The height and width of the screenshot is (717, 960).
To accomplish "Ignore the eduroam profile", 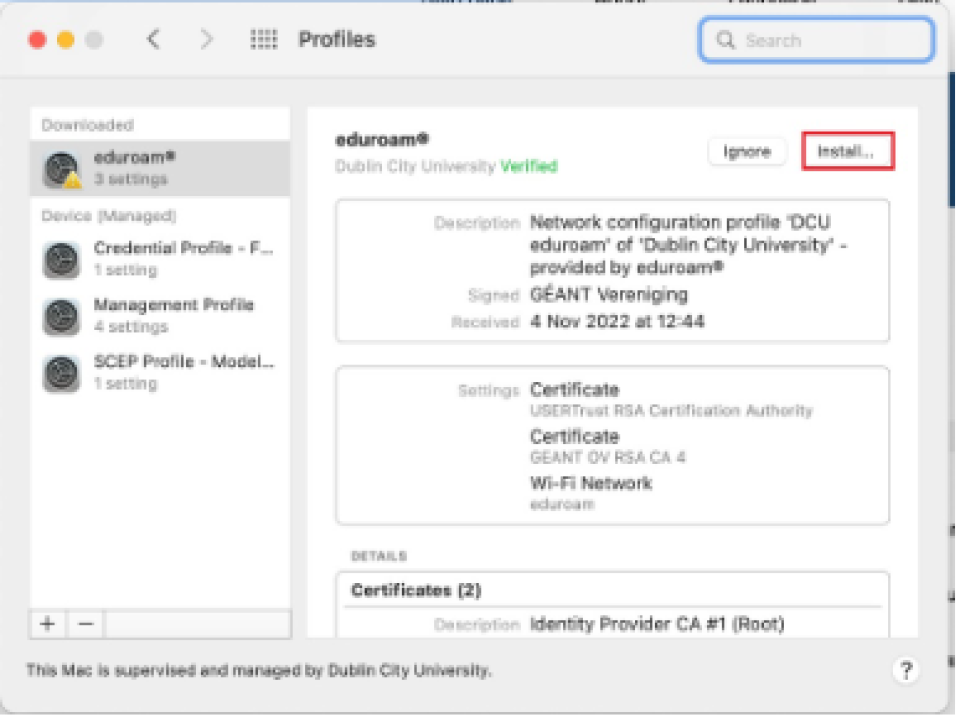I will pyautogui.click(x=747, y=151).
